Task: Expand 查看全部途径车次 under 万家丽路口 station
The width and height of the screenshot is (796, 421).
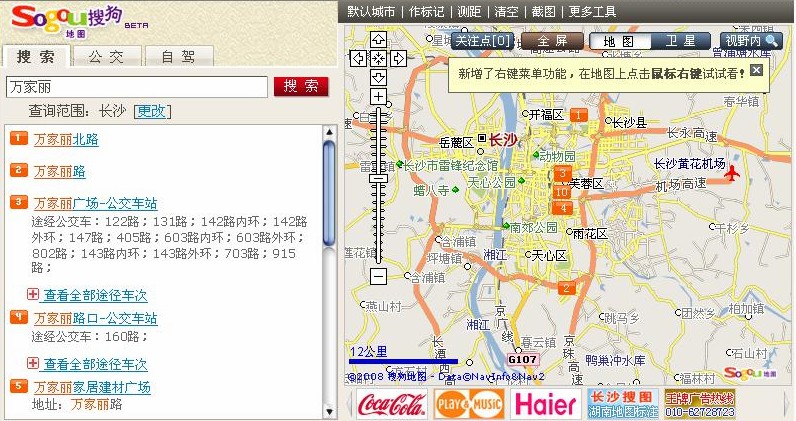Action: pyautogui.click(x=94, y=364)
